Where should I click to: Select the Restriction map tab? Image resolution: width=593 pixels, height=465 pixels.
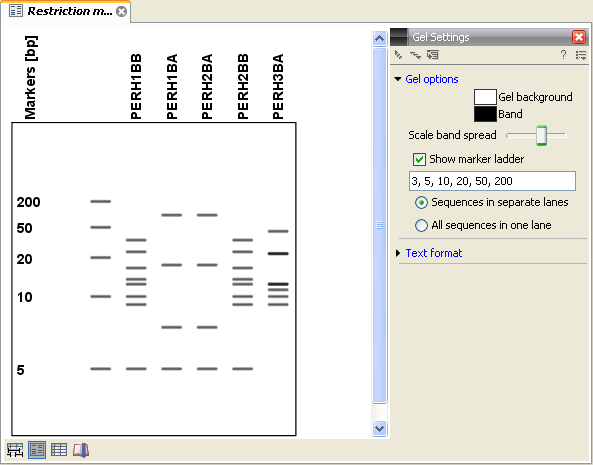(65, 12)
